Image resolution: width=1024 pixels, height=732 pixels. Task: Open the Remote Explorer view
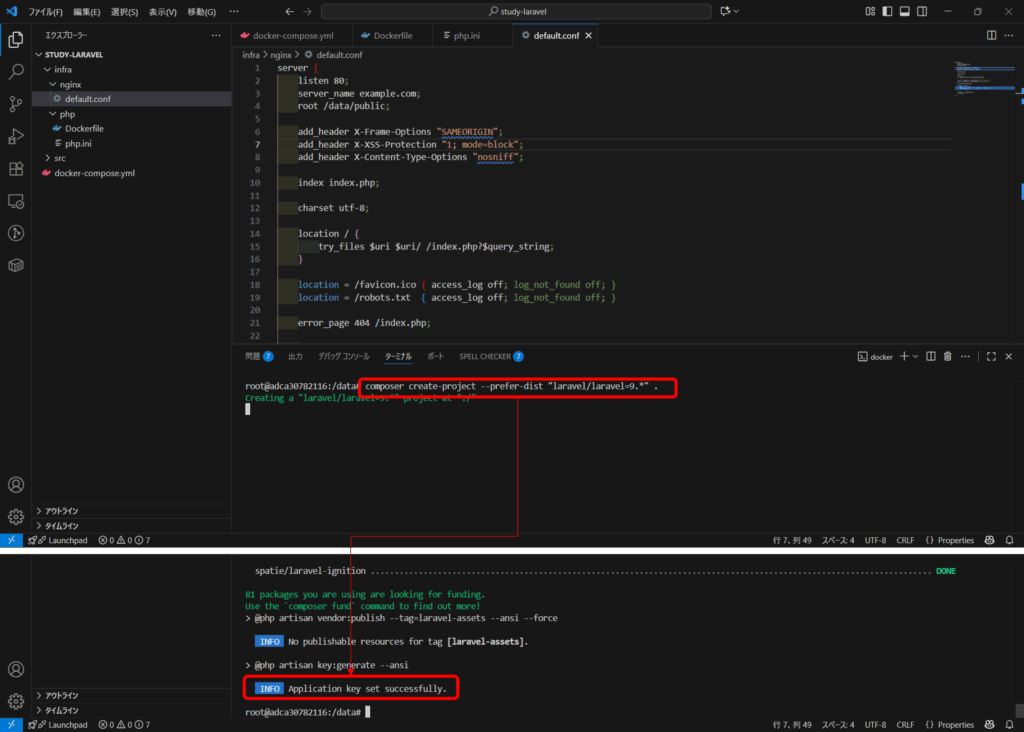(x=16, y=201)
